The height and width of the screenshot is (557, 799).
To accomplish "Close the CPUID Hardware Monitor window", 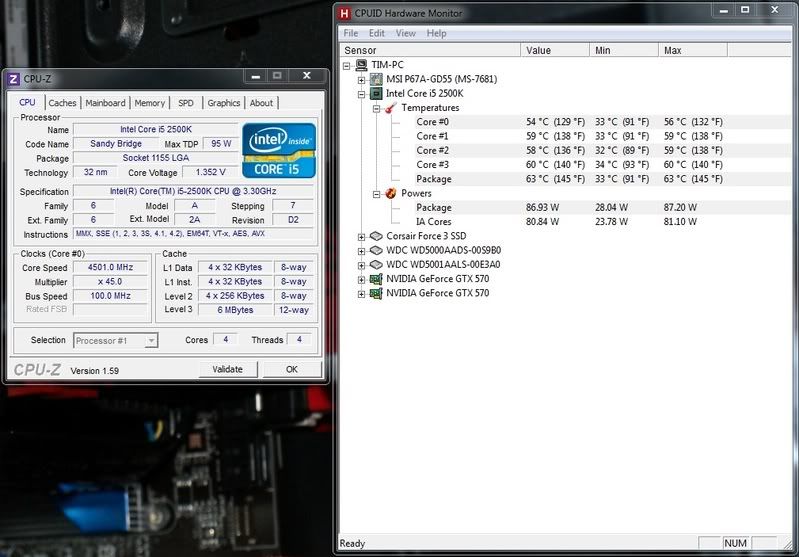I will pyautogui.click(x=775, y=10).
